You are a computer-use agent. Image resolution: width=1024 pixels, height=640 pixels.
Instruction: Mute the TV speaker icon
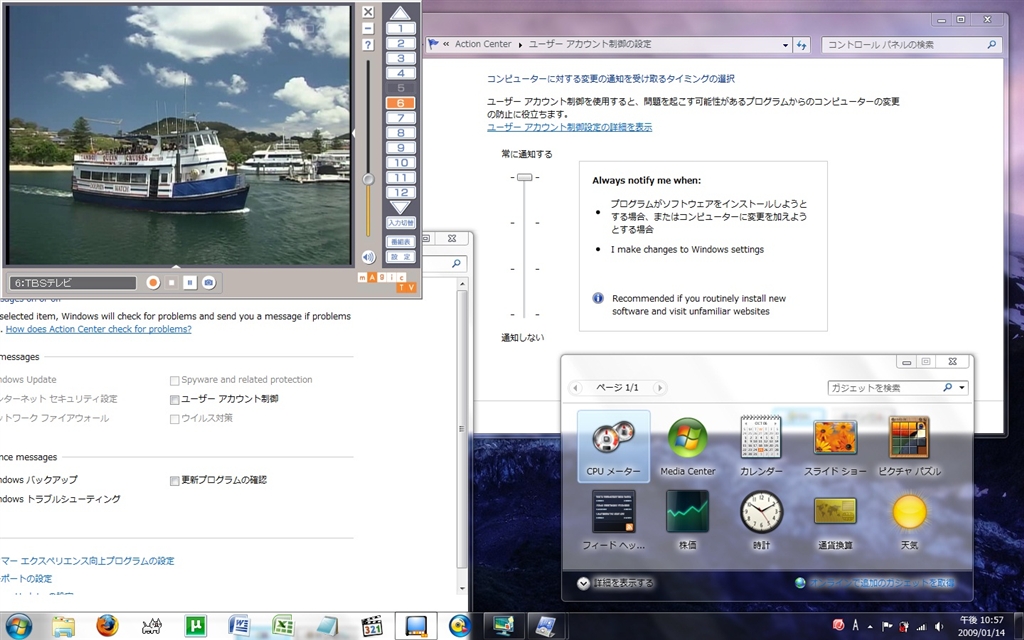(x=368, y=257)
